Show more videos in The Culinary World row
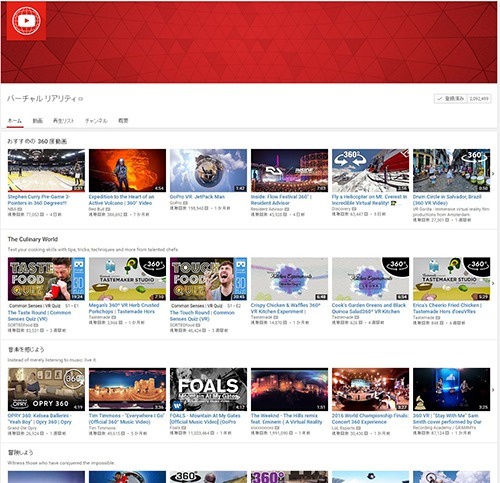The width and height of the screenshot is (500, 483). pyautogui.click(x=493, y=283)
